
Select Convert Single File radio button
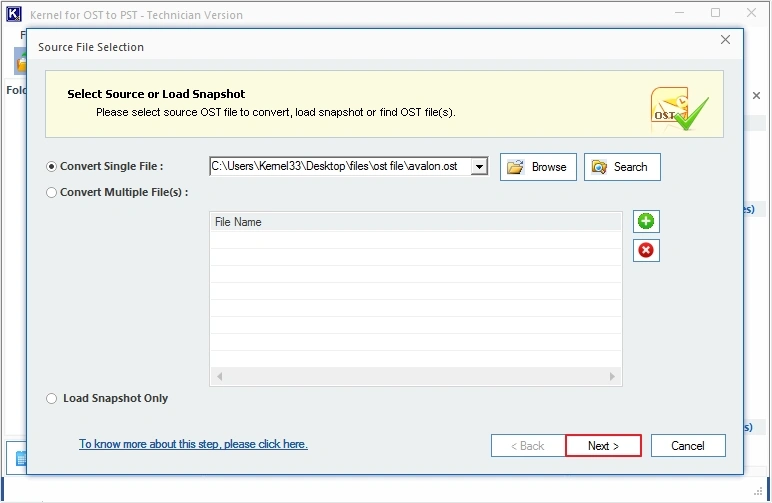pyautogui.click(x=51, y=166)
